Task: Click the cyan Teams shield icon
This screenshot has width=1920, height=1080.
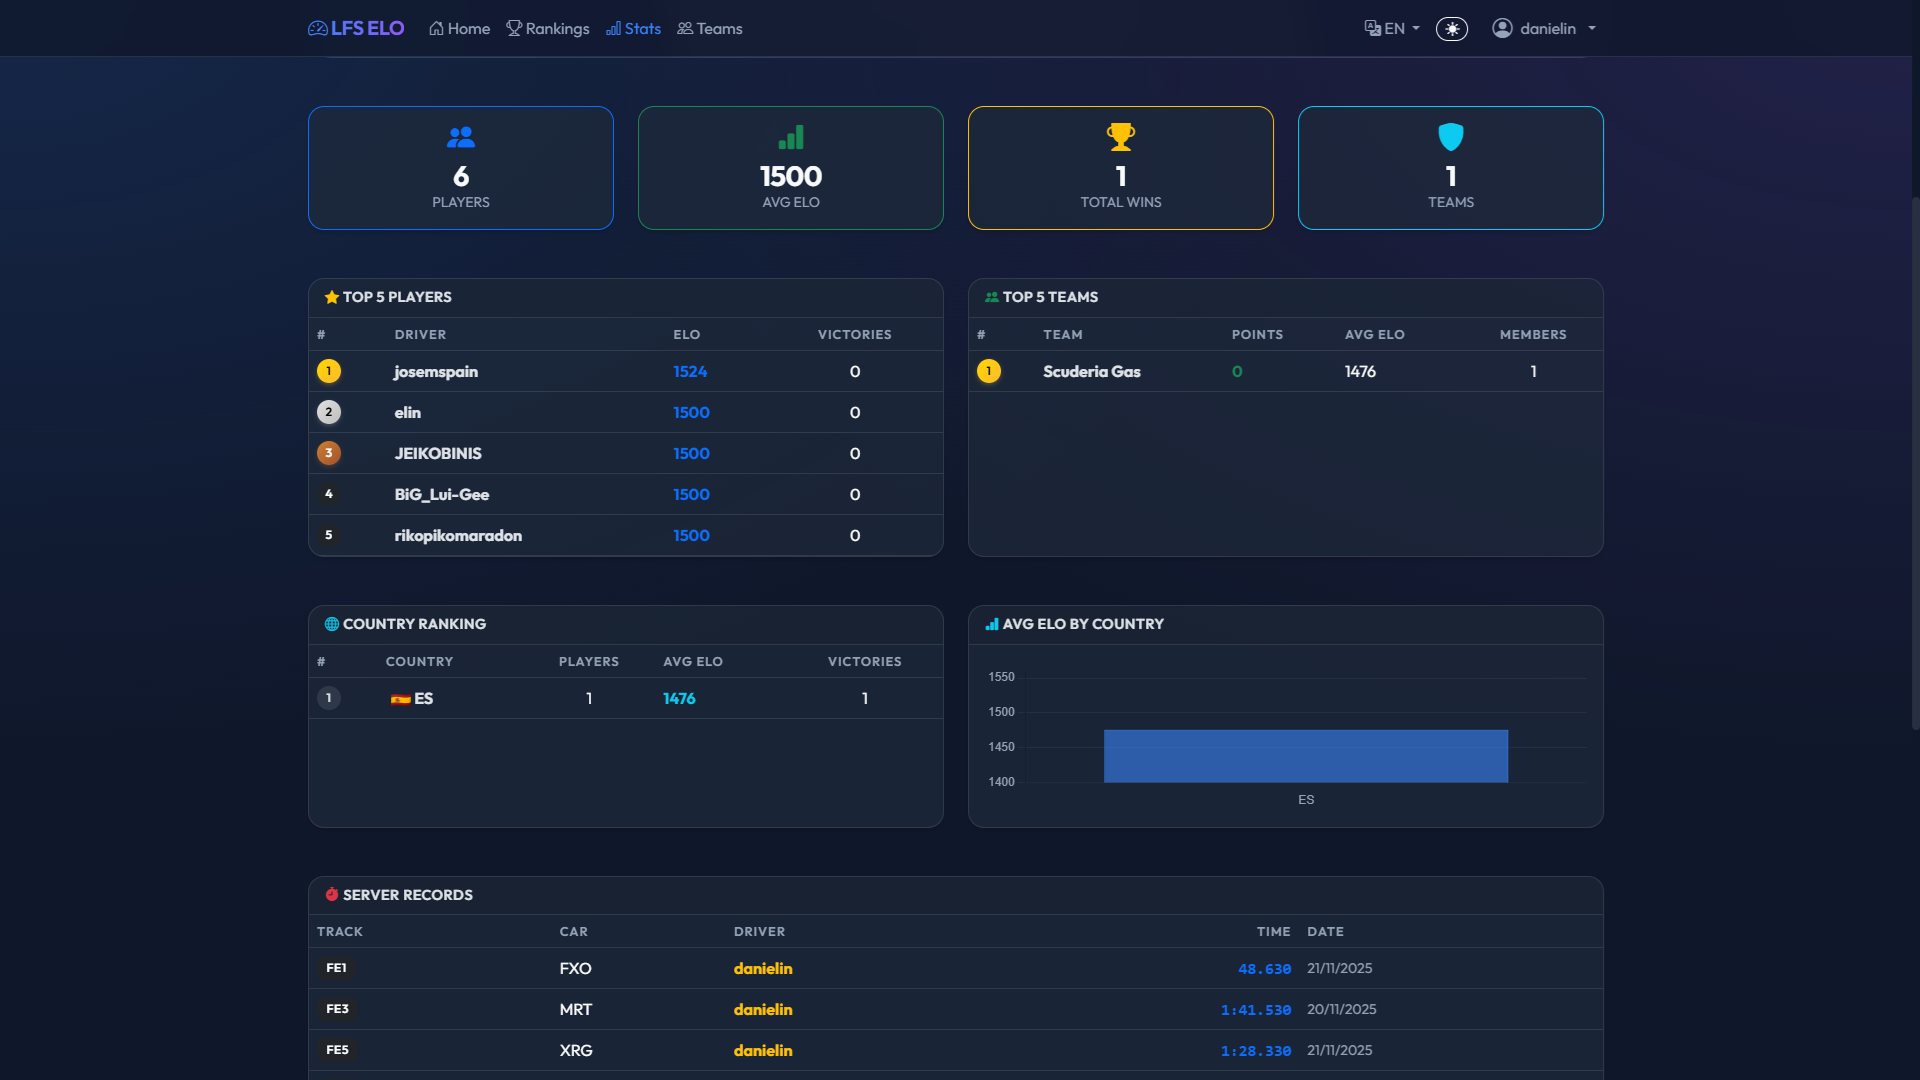Action: coord(1450,137)
